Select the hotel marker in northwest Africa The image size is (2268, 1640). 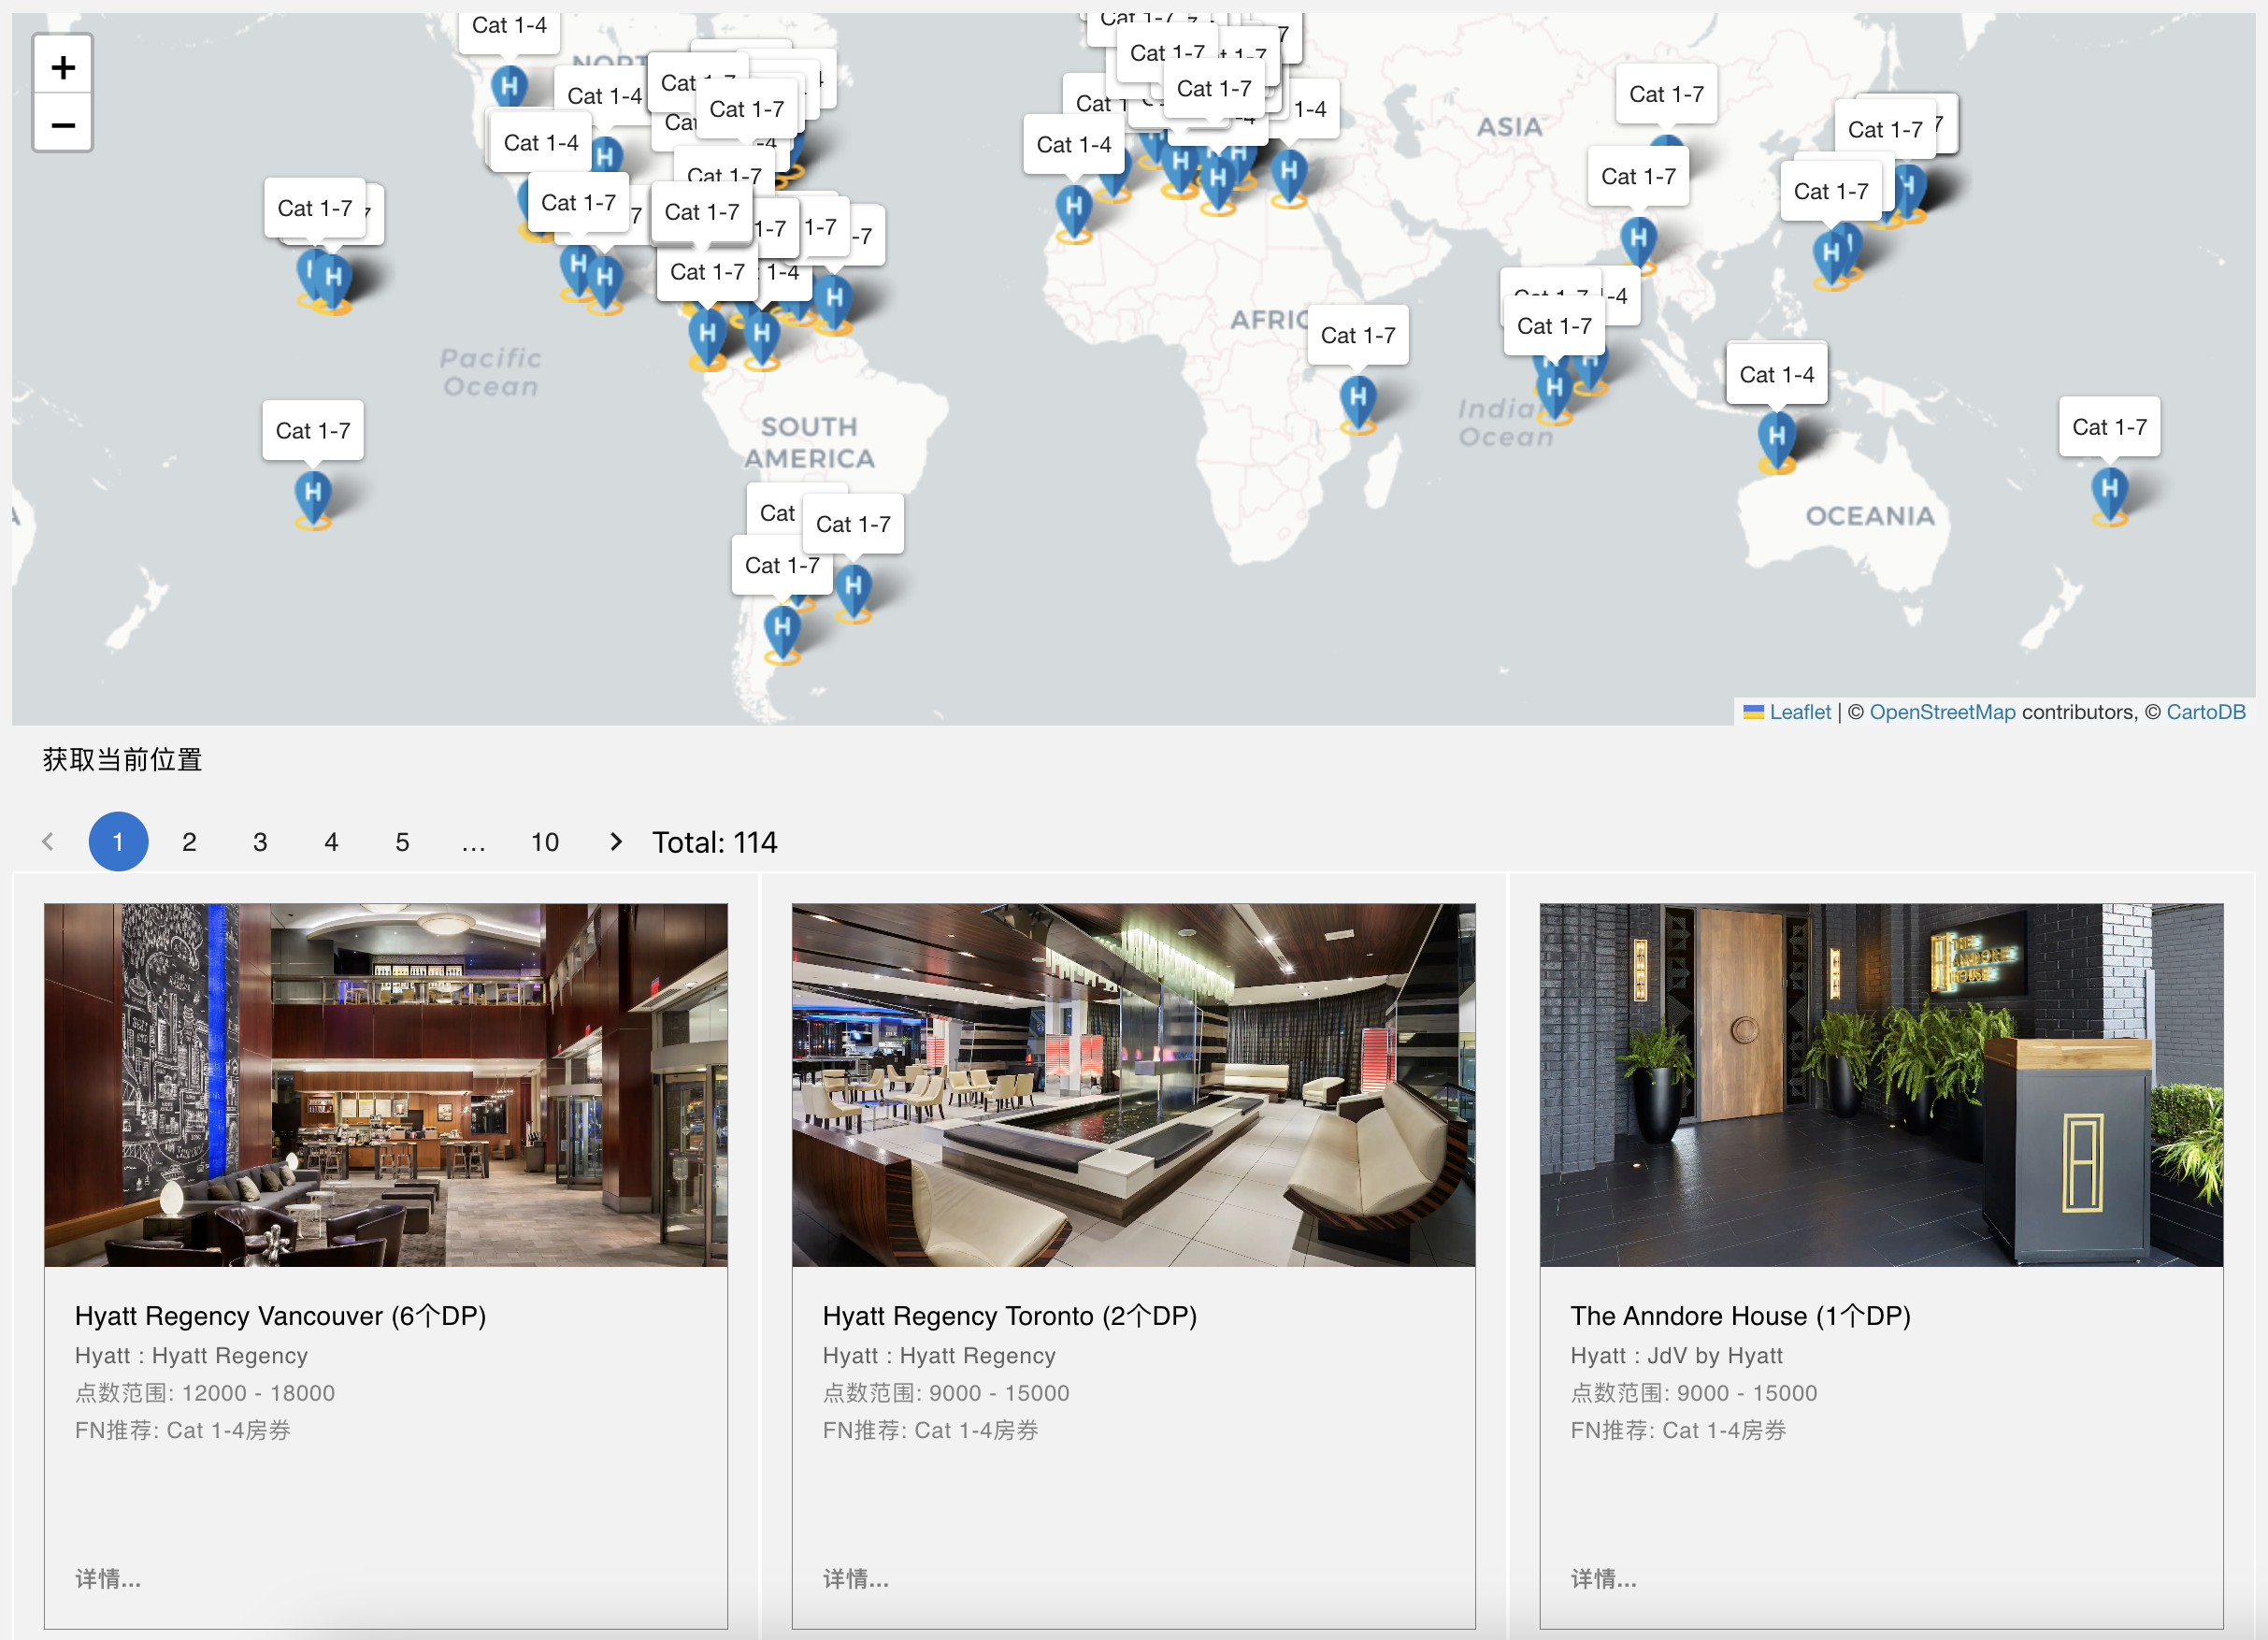click(x=1073, y=213)
